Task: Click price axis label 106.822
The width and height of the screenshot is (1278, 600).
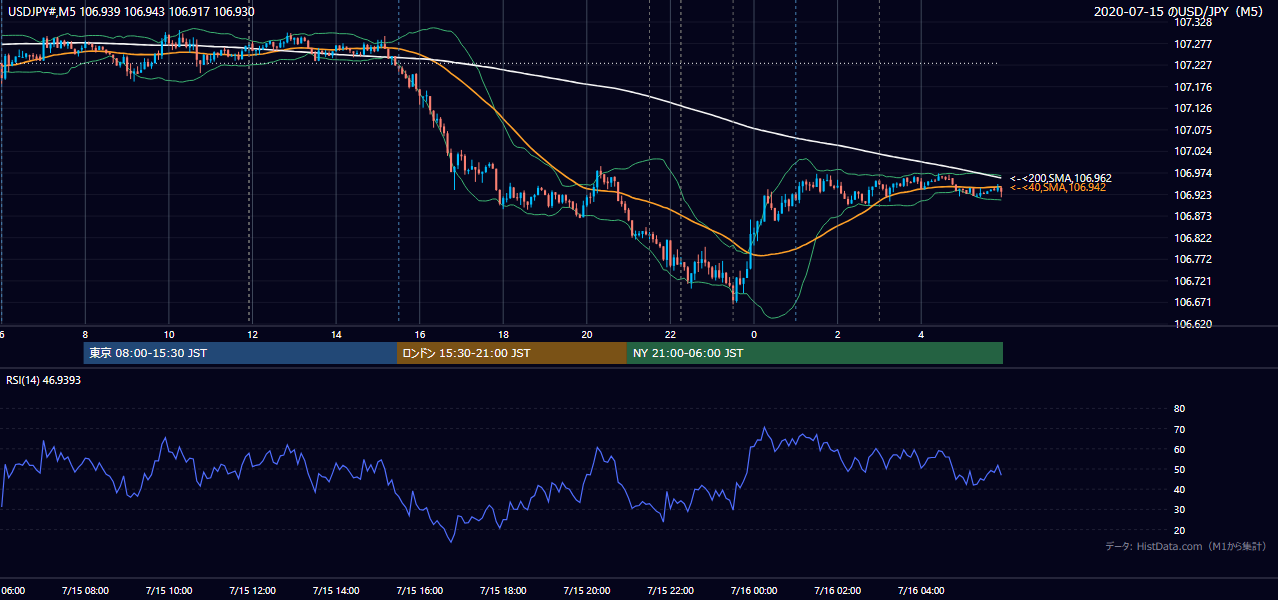Action: coord(1193,238)
